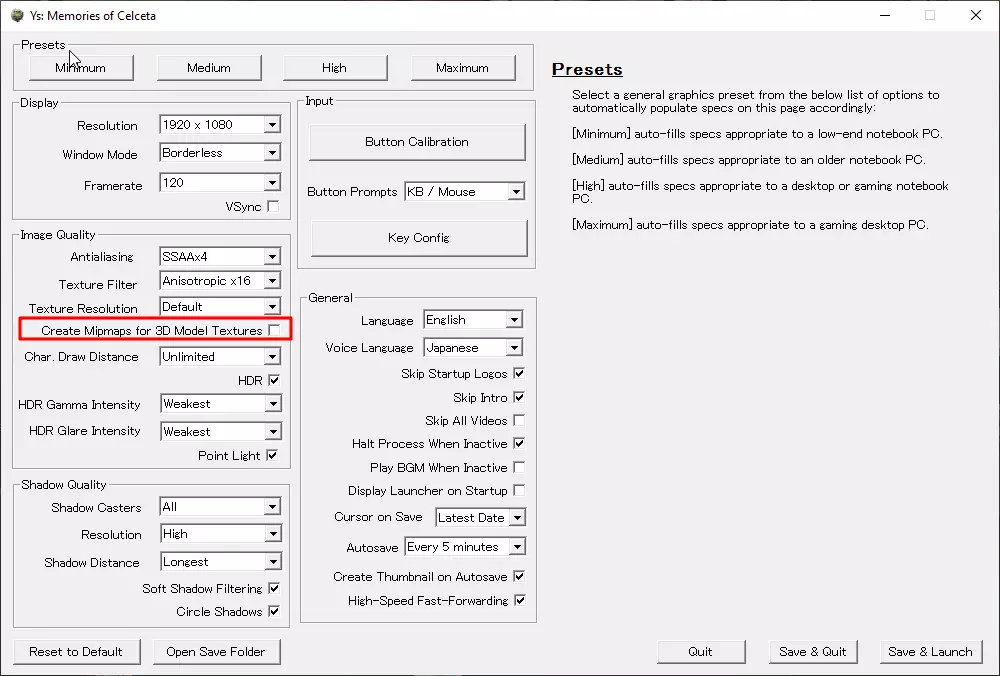Toggle Skip Startup Logos checkbox
The width and height of the screenshot is (1000, 676).
pyautogui.click(x=519, y=373)
